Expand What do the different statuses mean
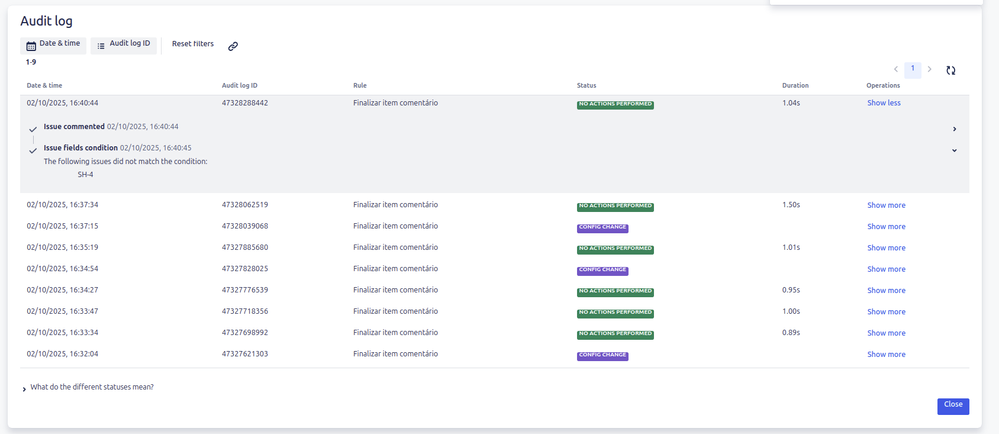This screenshot has width=999, height=434. tap(88, 387)
